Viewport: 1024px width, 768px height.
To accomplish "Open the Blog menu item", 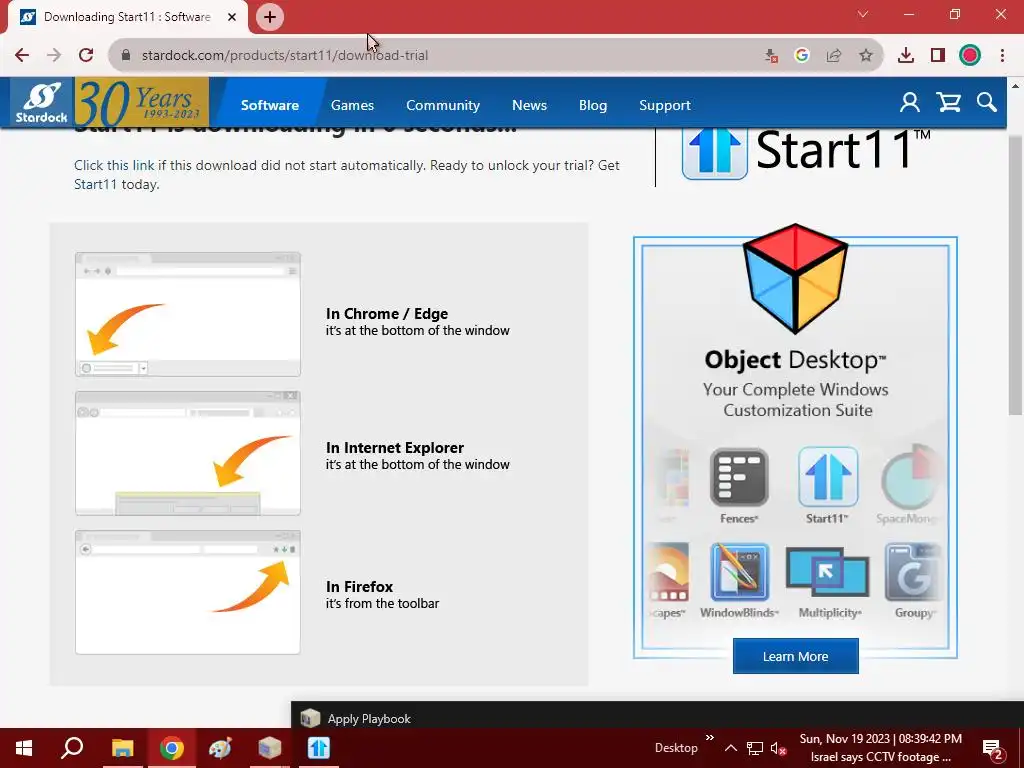I will click(593, 105).
